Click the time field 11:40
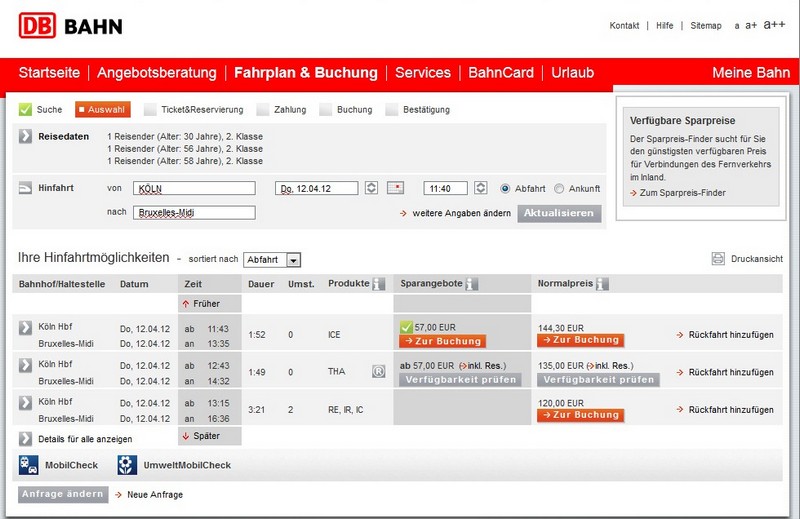Image resolution: width=800 pixels, height=519 pixels. tap(445, 188)
